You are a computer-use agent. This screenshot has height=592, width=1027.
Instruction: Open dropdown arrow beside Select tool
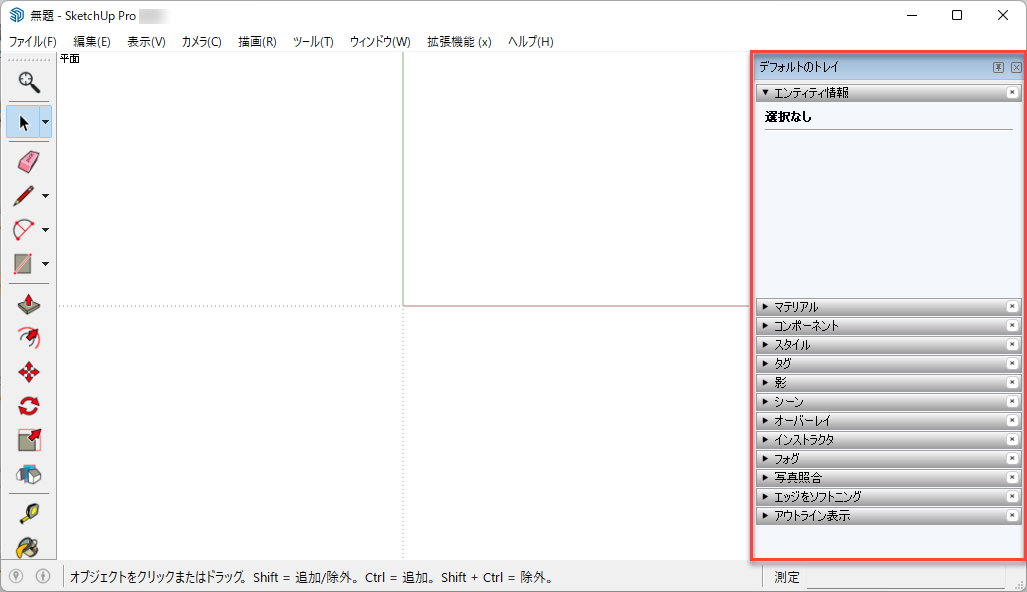[46, 122]
